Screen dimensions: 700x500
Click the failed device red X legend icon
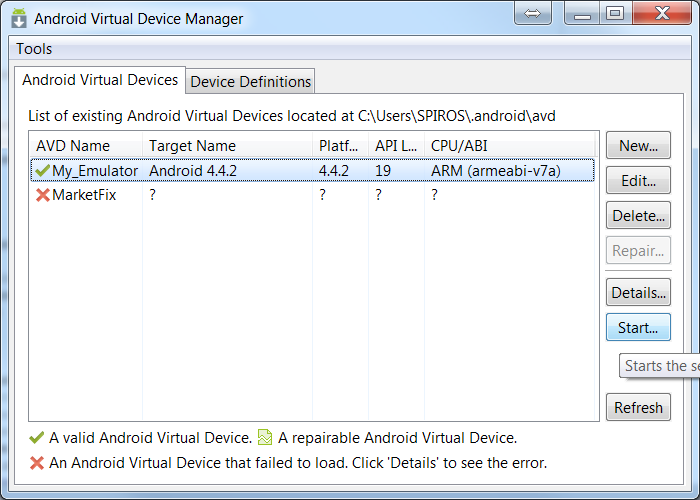point(37,463)
